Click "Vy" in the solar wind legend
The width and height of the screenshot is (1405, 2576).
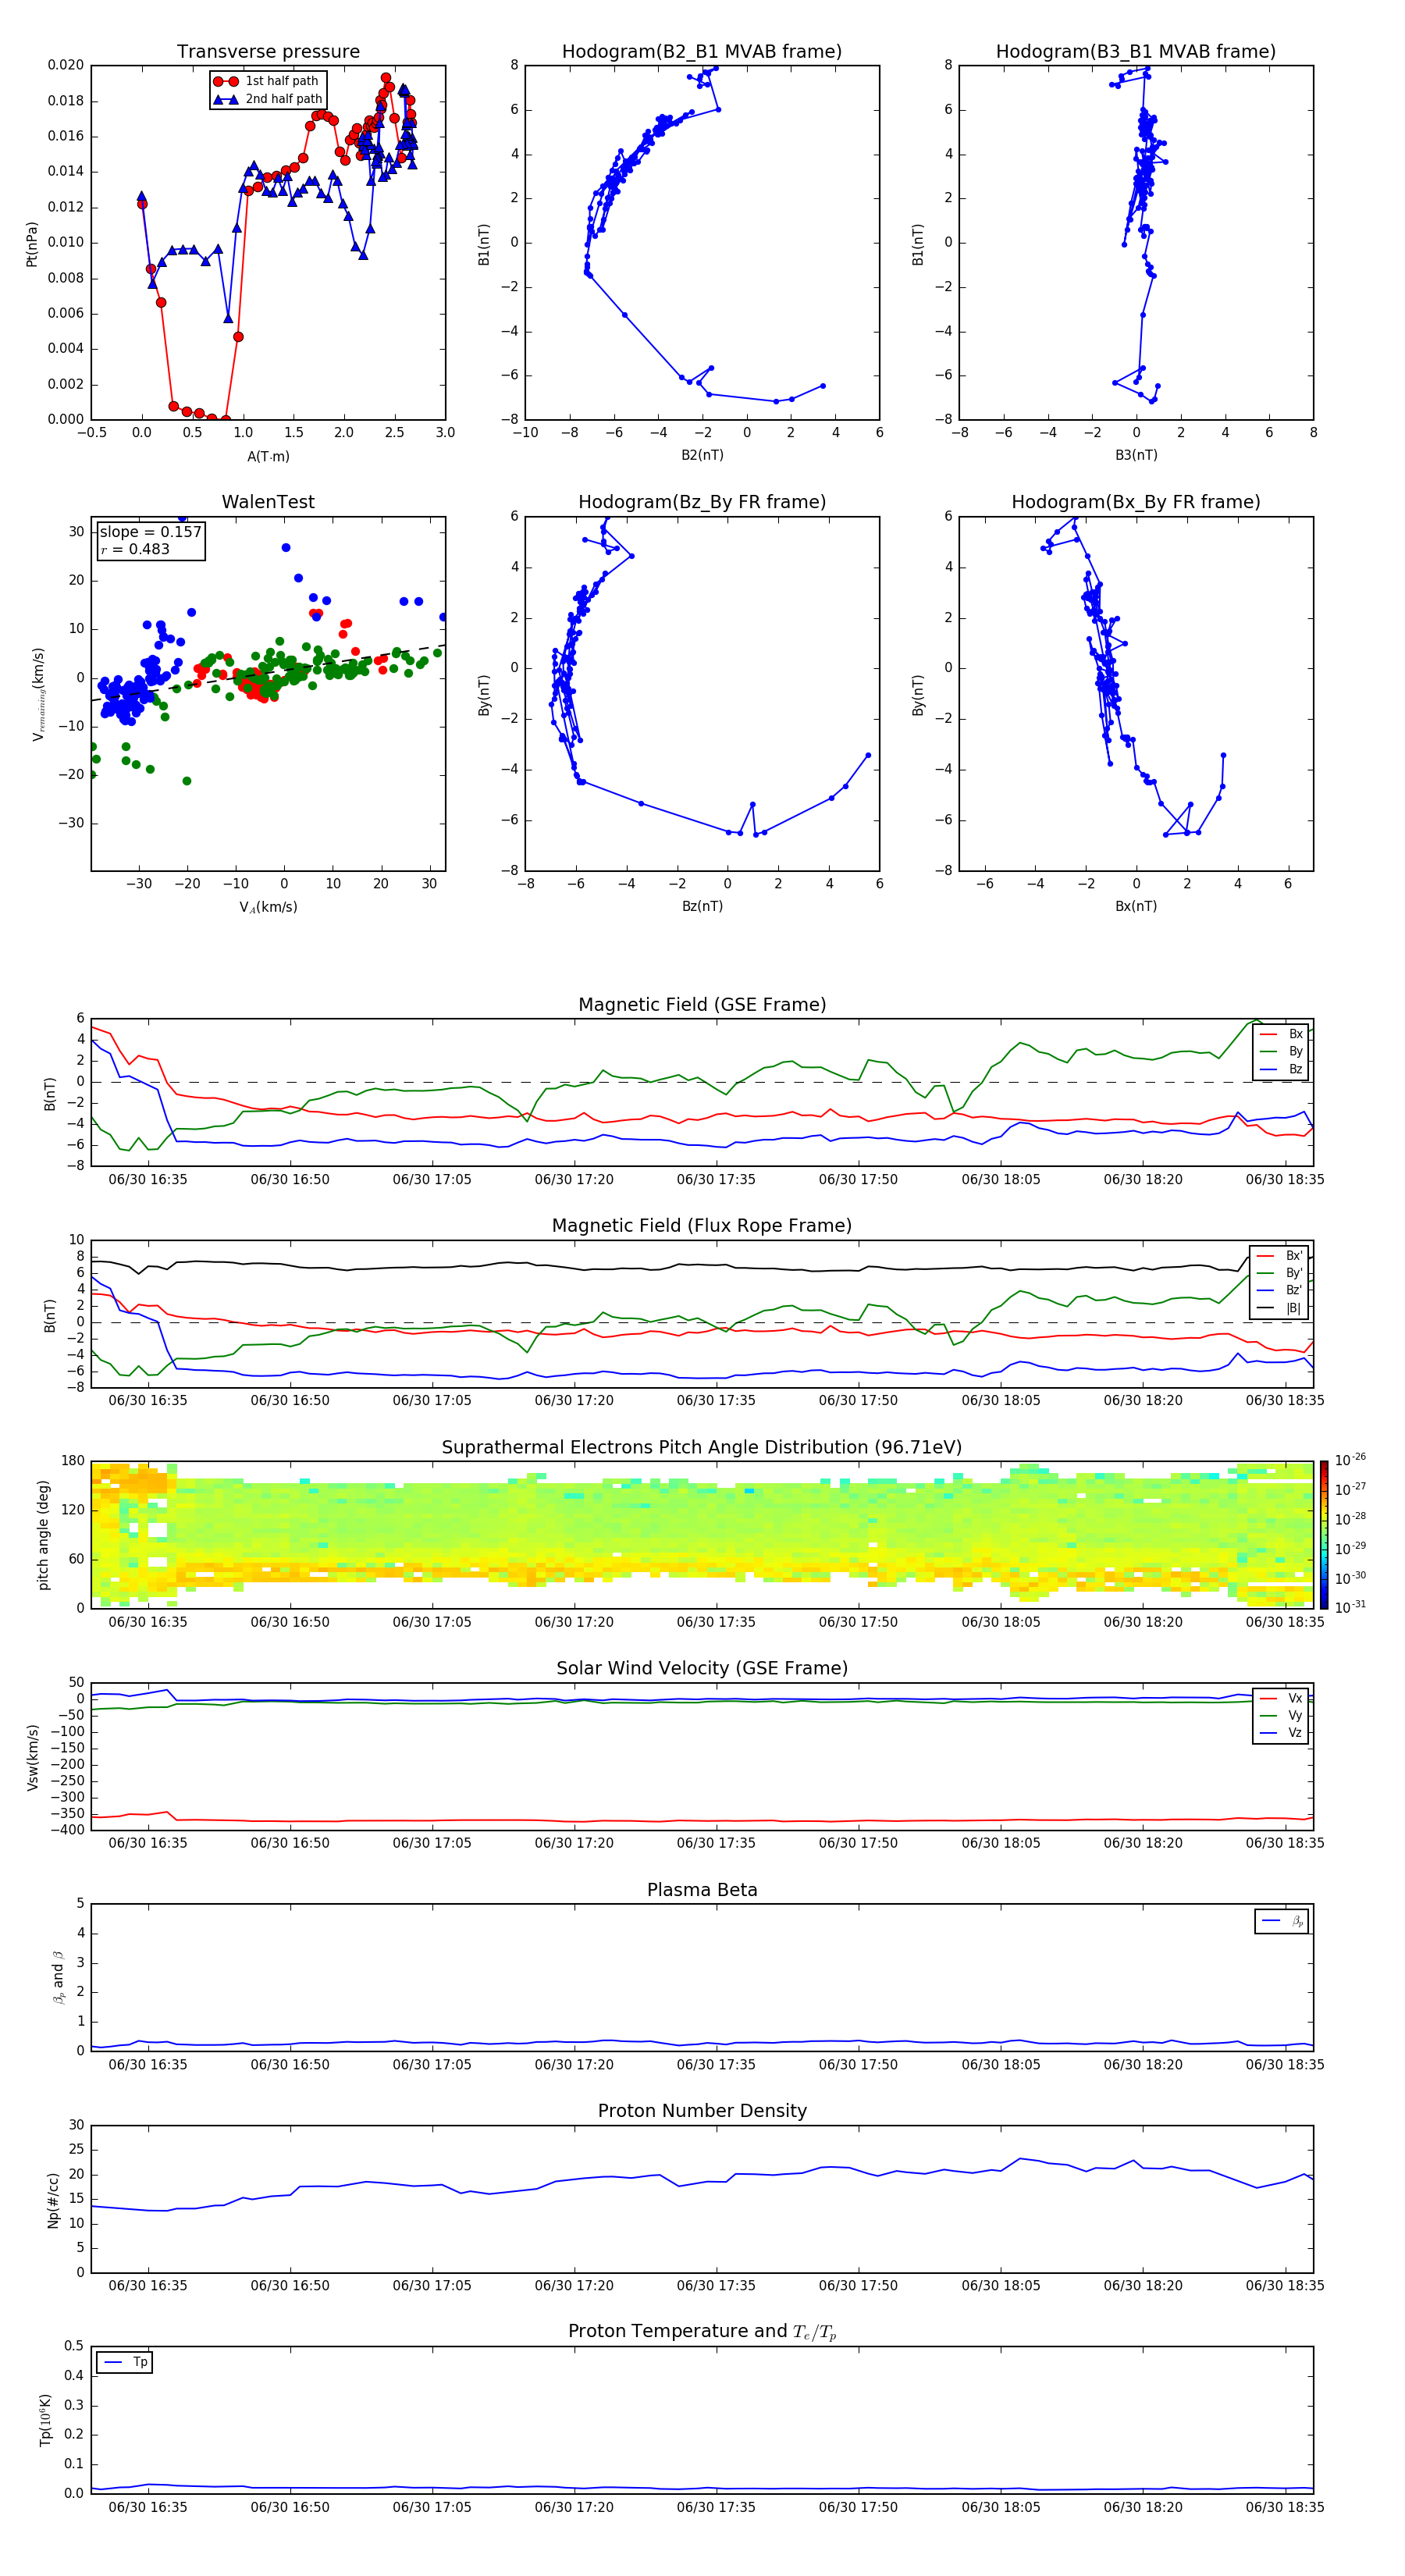pyautogui.click(x=1295, y=1716)
